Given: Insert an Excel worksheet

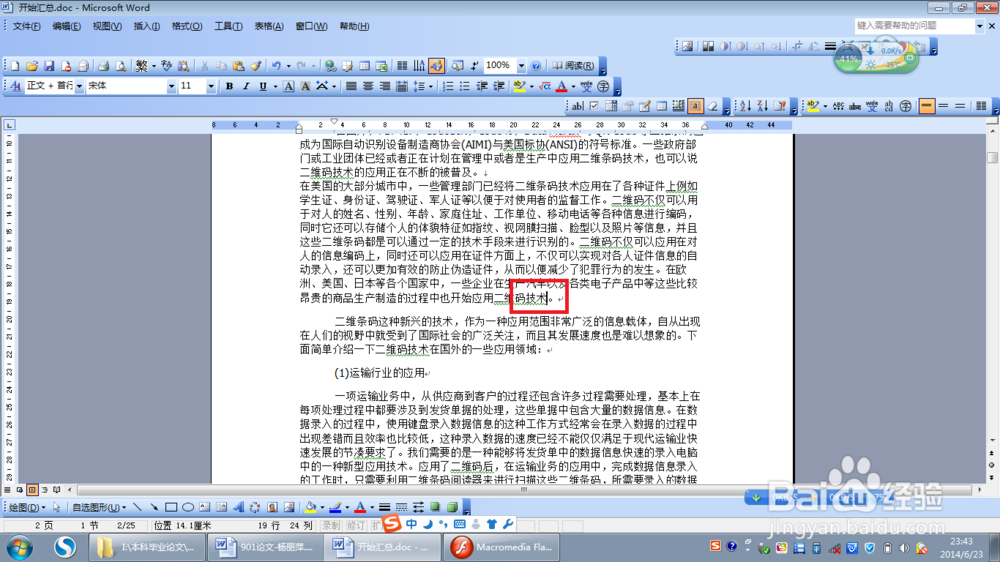Looking at the screenshot, I should pyautogui.click(x=381, y=66).
